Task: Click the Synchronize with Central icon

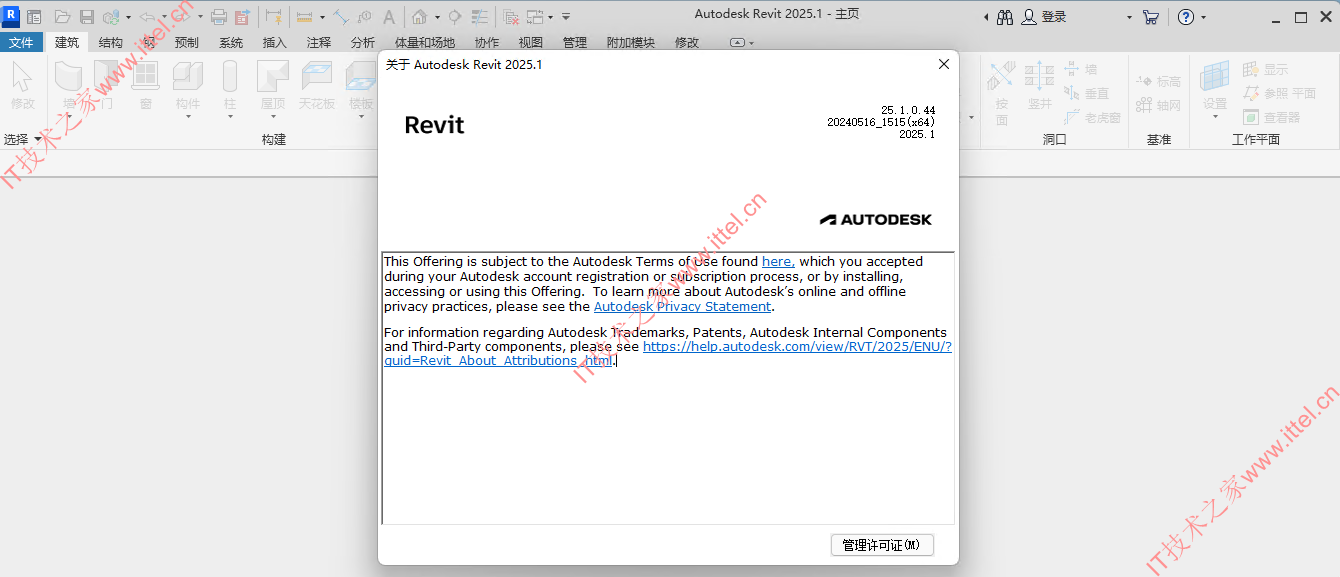Action: pyautogui.click(x=110, y=17)
